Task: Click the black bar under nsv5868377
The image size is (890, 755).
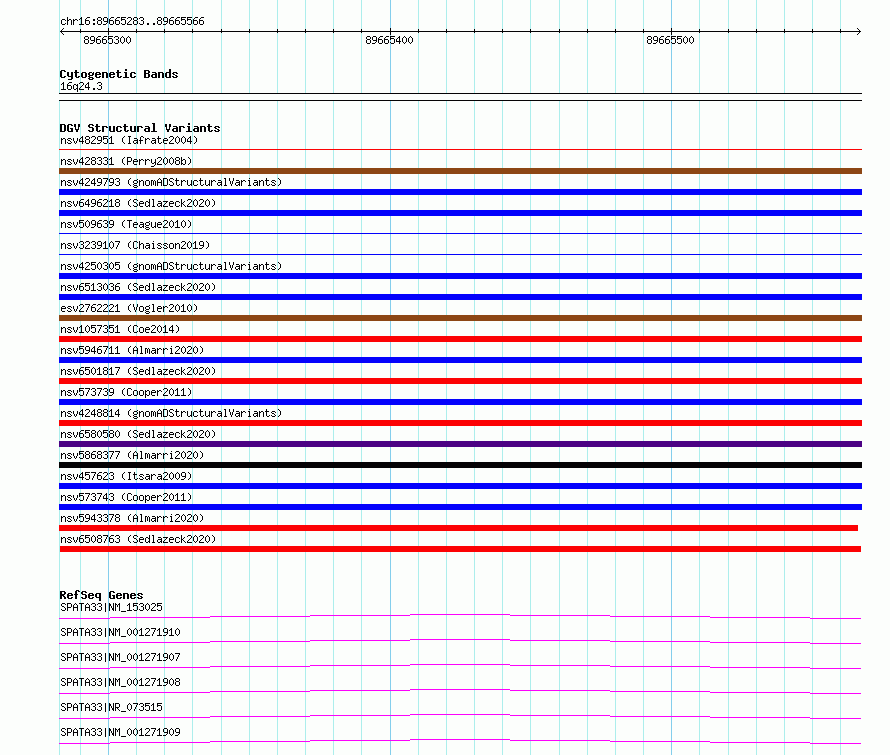Action: click(x=460, y=465)
